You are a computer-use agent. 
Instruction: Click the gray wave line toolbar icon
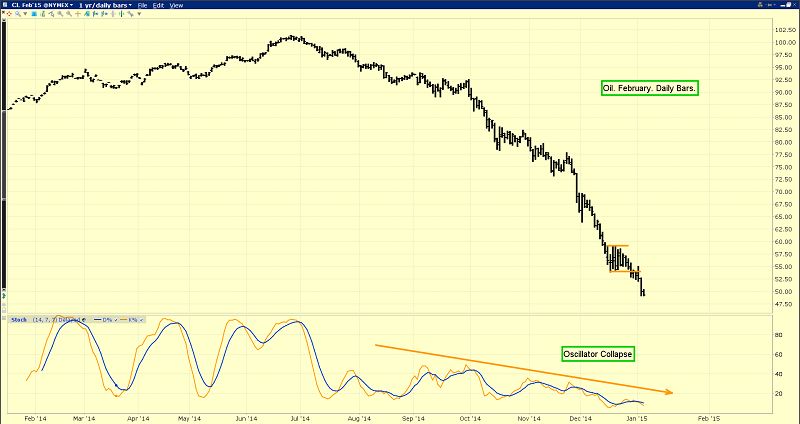pyautogui.click(x=130, y=14)
